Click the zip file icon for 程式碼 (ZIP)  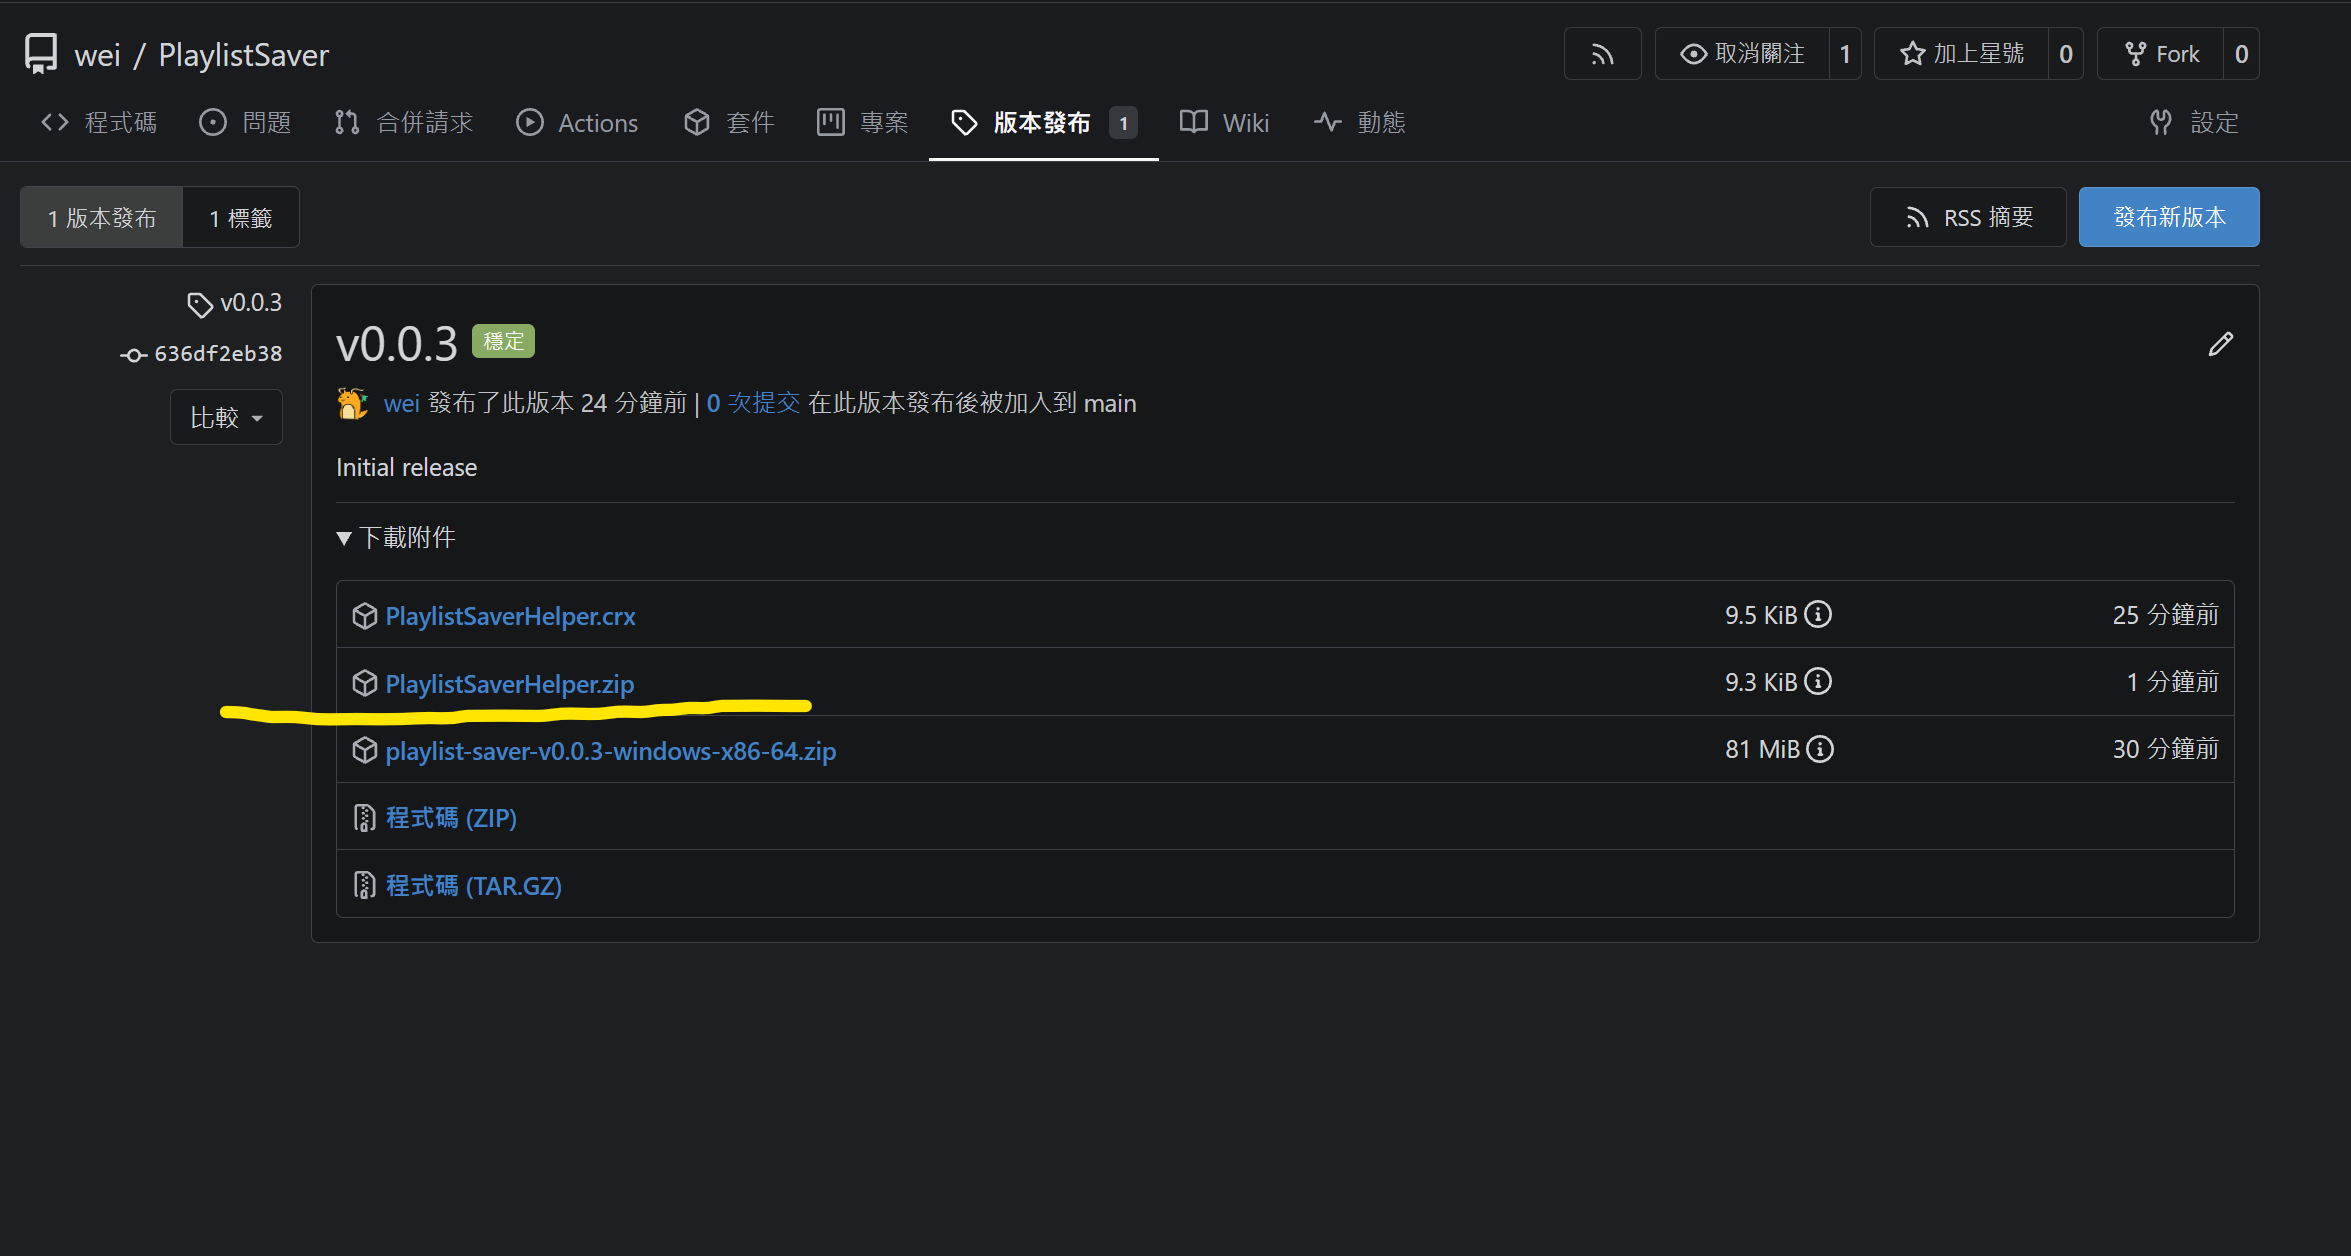coord(365,818)
